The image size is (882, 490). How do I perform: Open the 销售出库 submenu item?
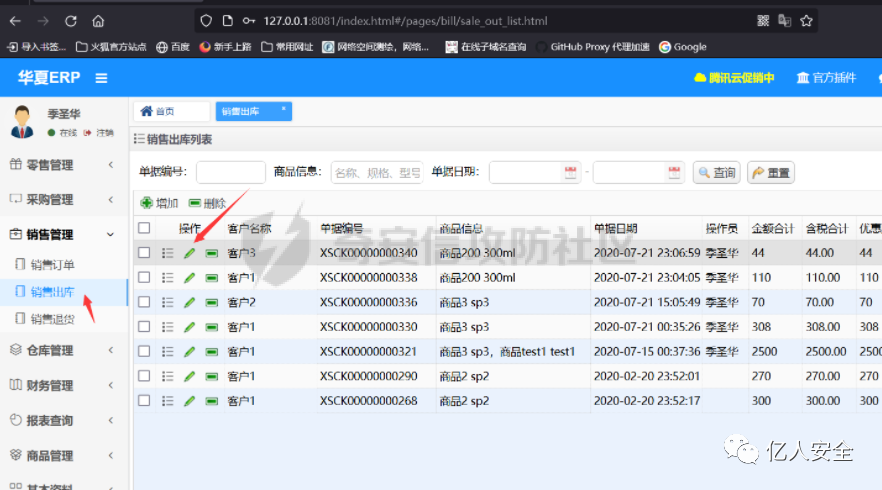click(63, 292)
